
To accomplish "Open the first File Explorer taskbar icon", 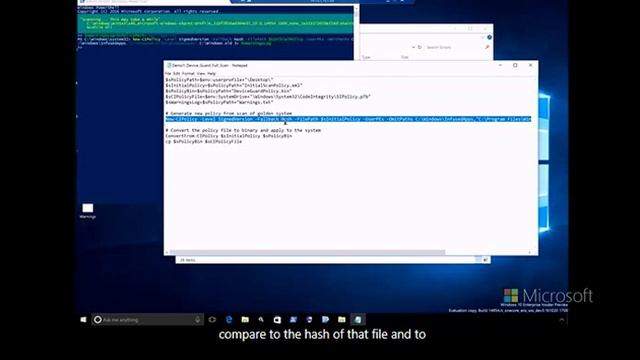I will (x=245, y=320).
